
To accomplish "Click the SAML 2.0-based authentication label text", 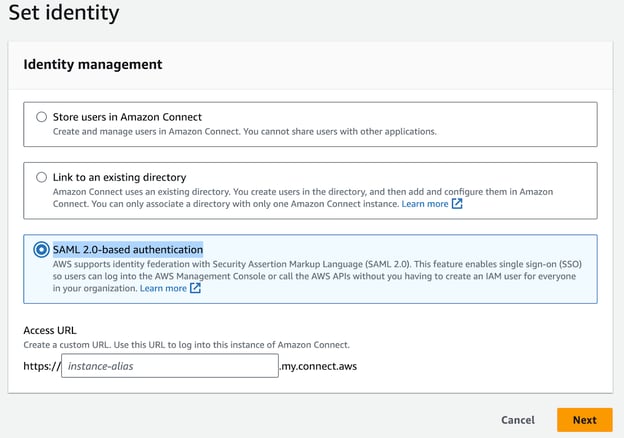I will pyautogui.click(x=128, y=250).
